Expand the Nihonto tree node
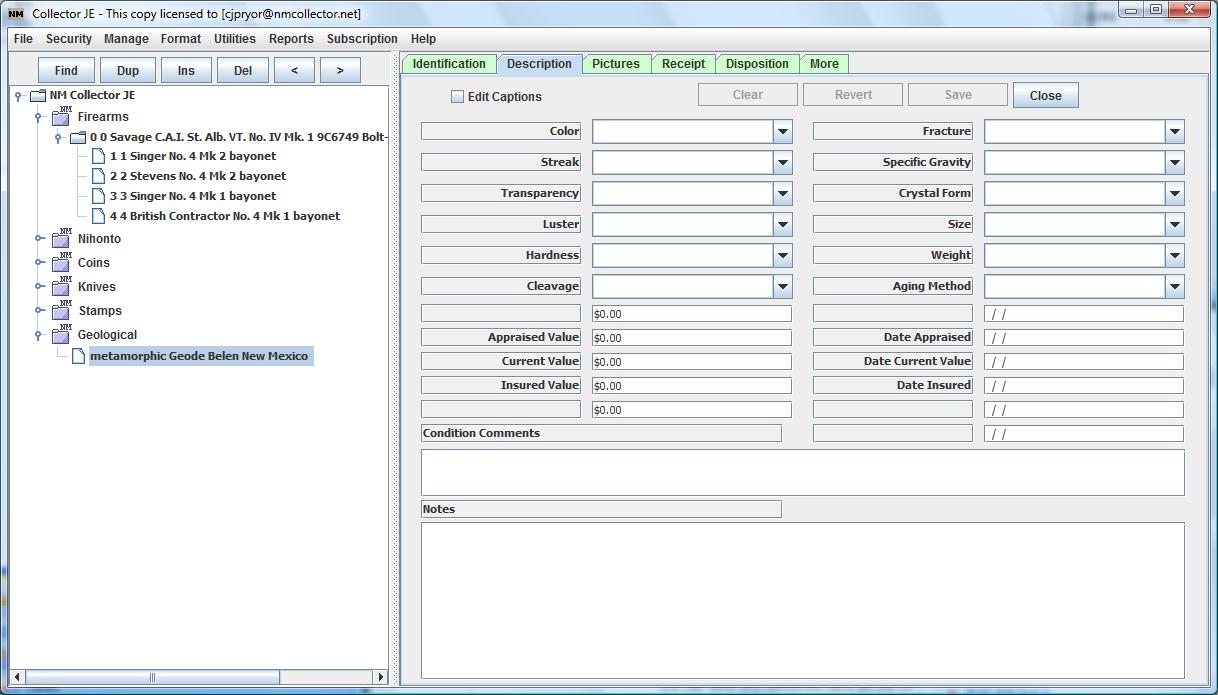The height and width of the screenshot is (695, 1218). point(39,239)
